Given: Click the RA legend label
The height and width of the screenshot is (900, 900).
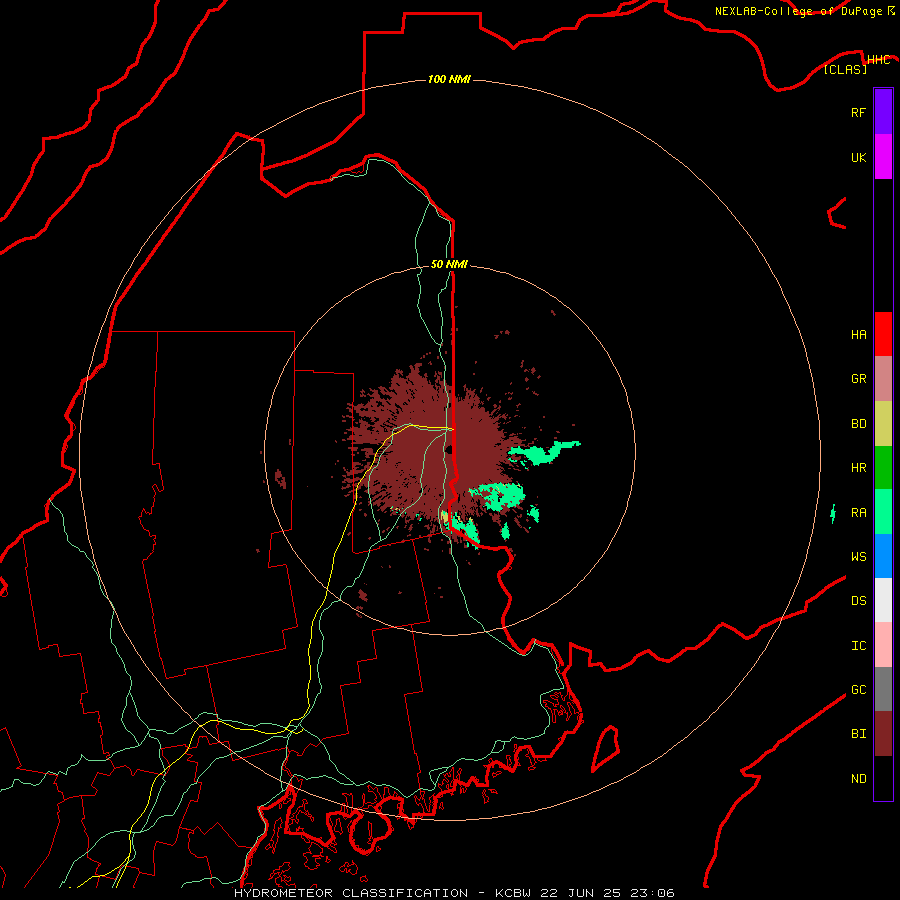Looking at the screenshot, I should 858,512.
